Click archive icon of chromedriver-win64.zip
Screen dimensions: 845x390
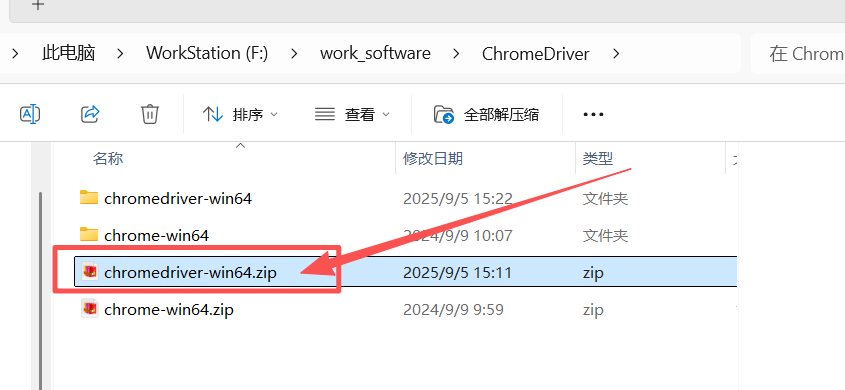pos(89,271)
